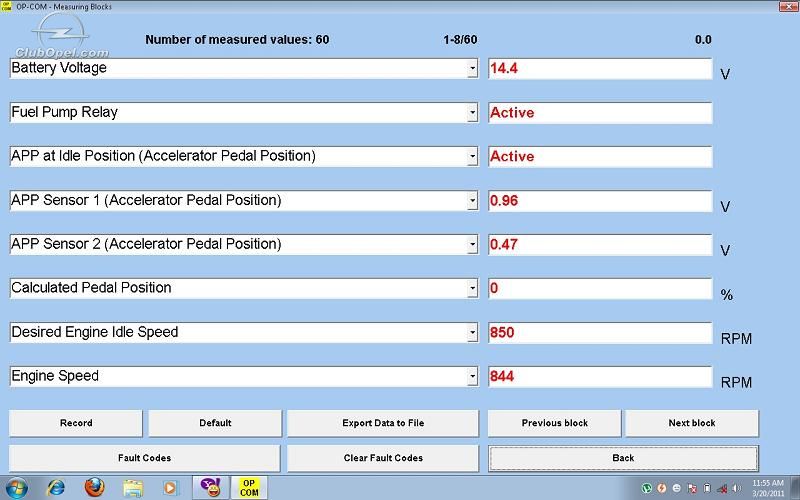Screen dimensions: 800x500
Task: Switch to Yahoo Messenger taskbar item
Action: tap(210, 488)
